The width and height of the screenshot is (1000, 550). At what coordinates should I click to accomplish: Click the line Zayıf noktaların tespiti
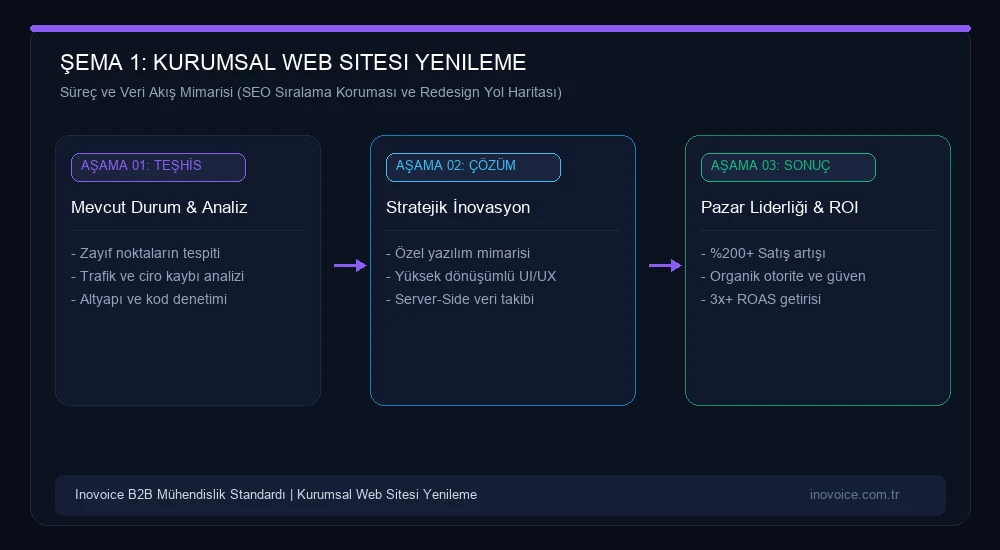(145, 253)
